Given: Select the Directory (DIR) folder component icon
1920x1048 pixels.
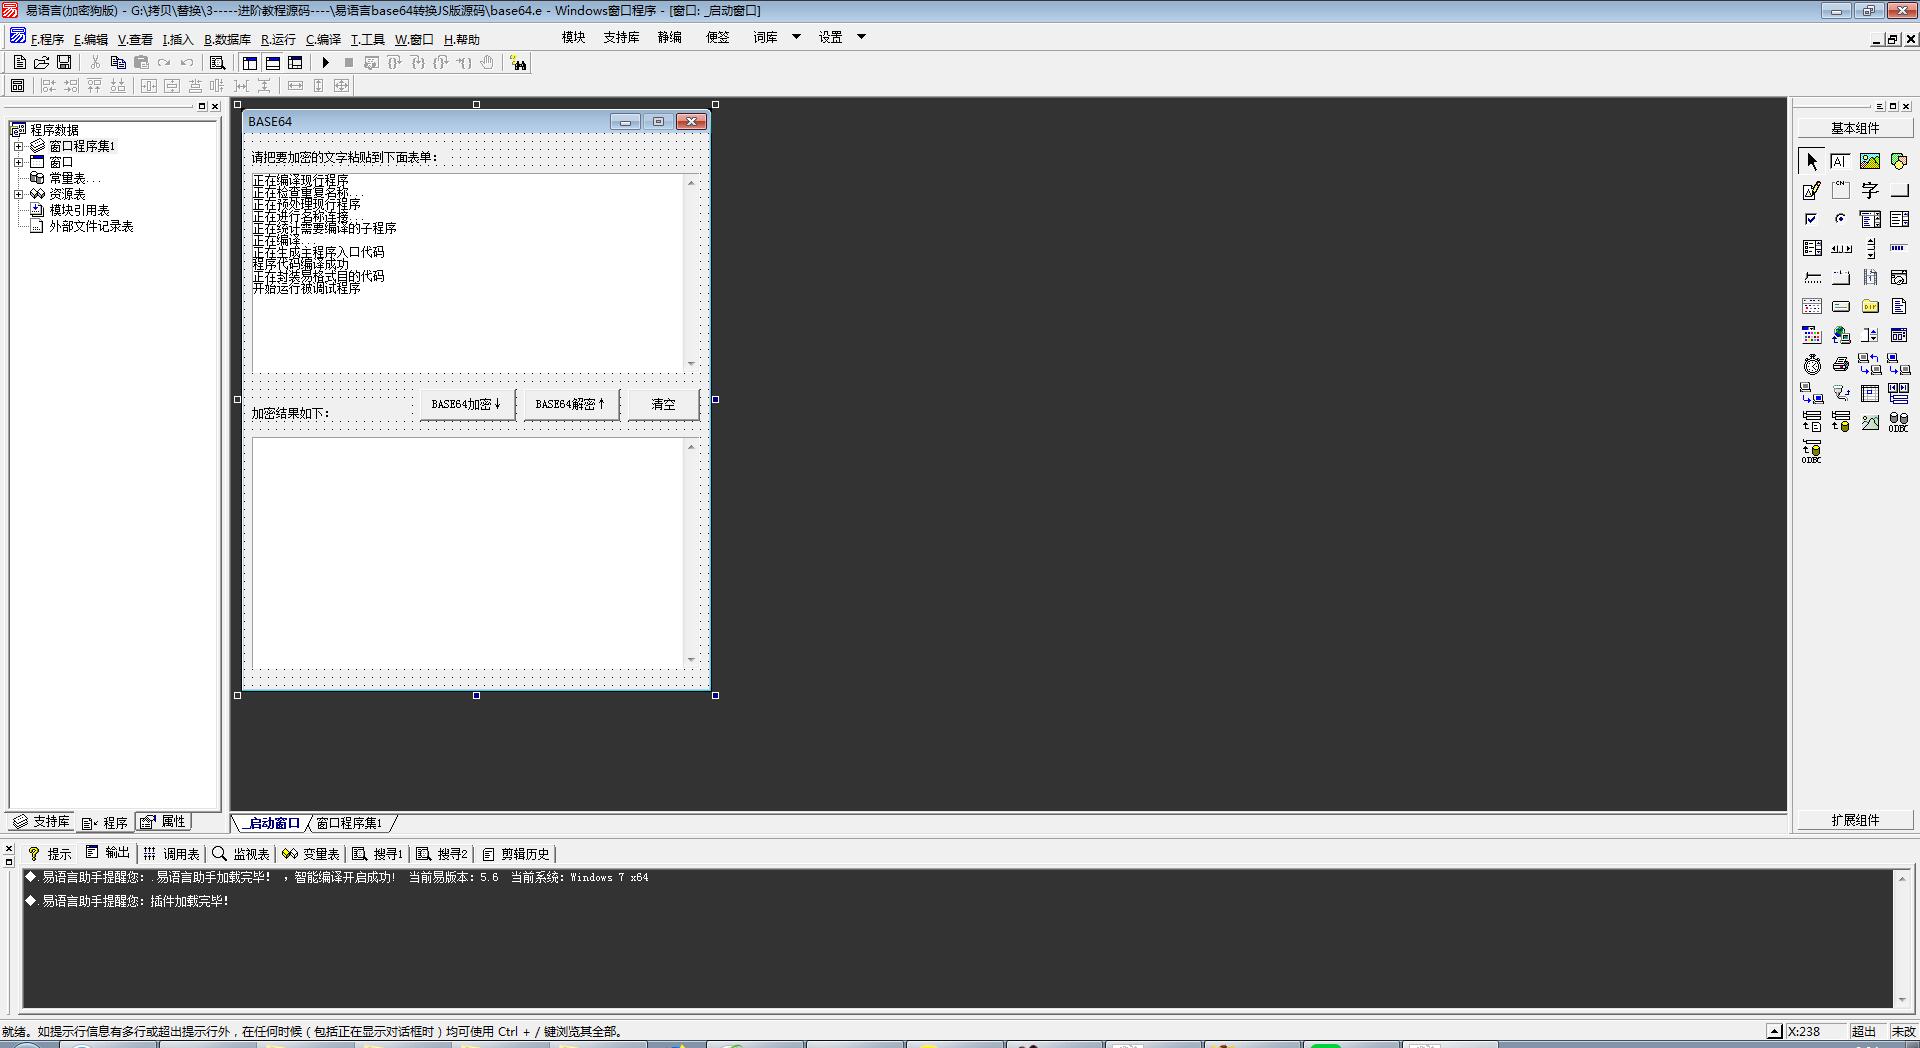Looking at the screenshot, I should coord(1870,306).
